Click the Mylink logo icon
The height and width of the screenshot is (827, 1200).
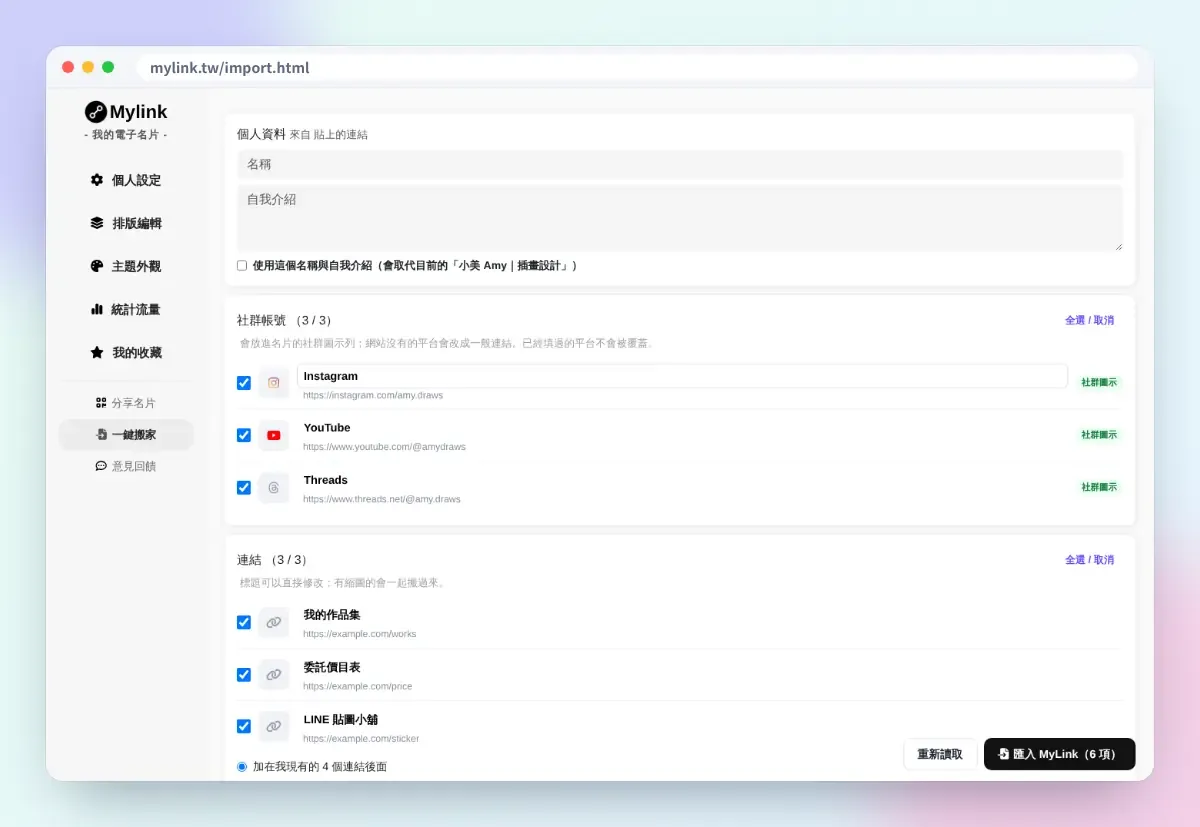(96, 112)
